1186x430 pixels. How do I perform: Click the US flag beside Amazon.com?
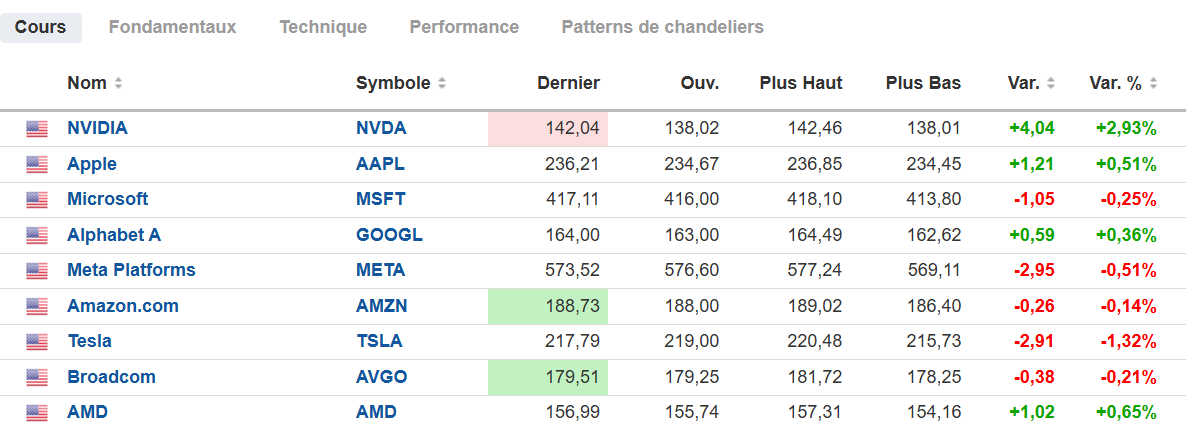[x=37, y=306]
